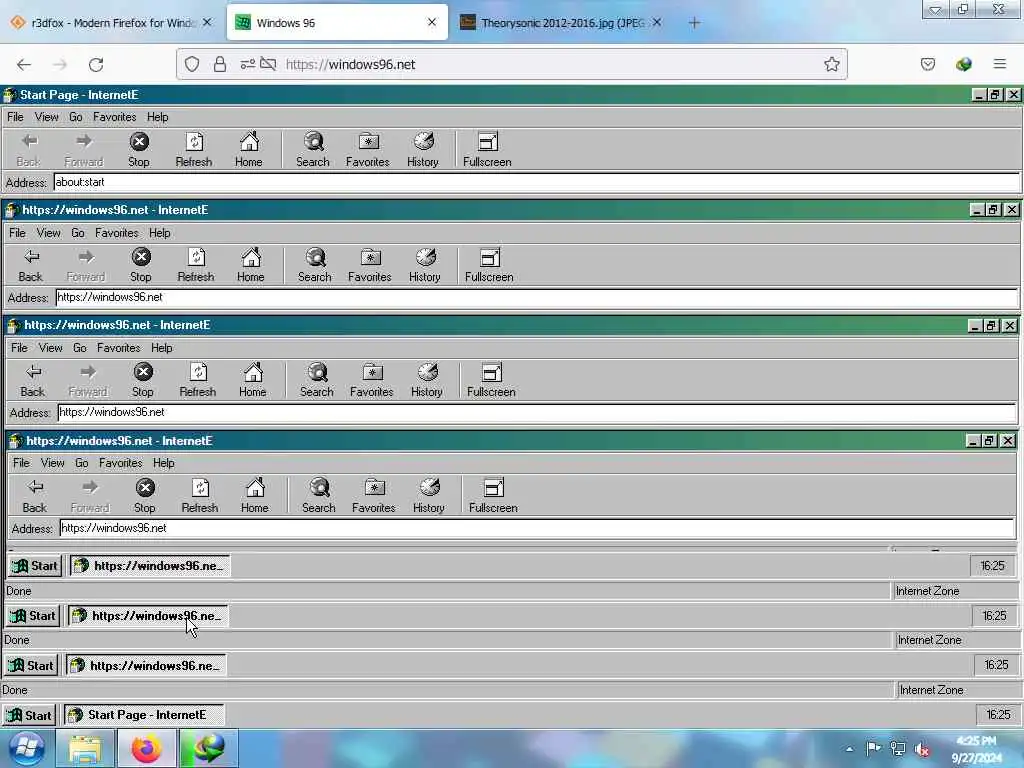Click Start button beside Start Page taskbar item
1024x768 pixels.
click(x=29, y=715)
